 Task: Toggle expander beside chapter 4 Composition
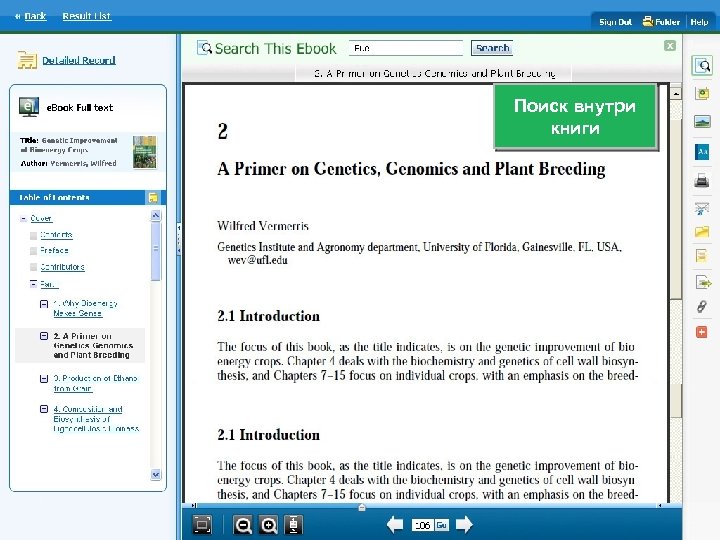[44, 409]
